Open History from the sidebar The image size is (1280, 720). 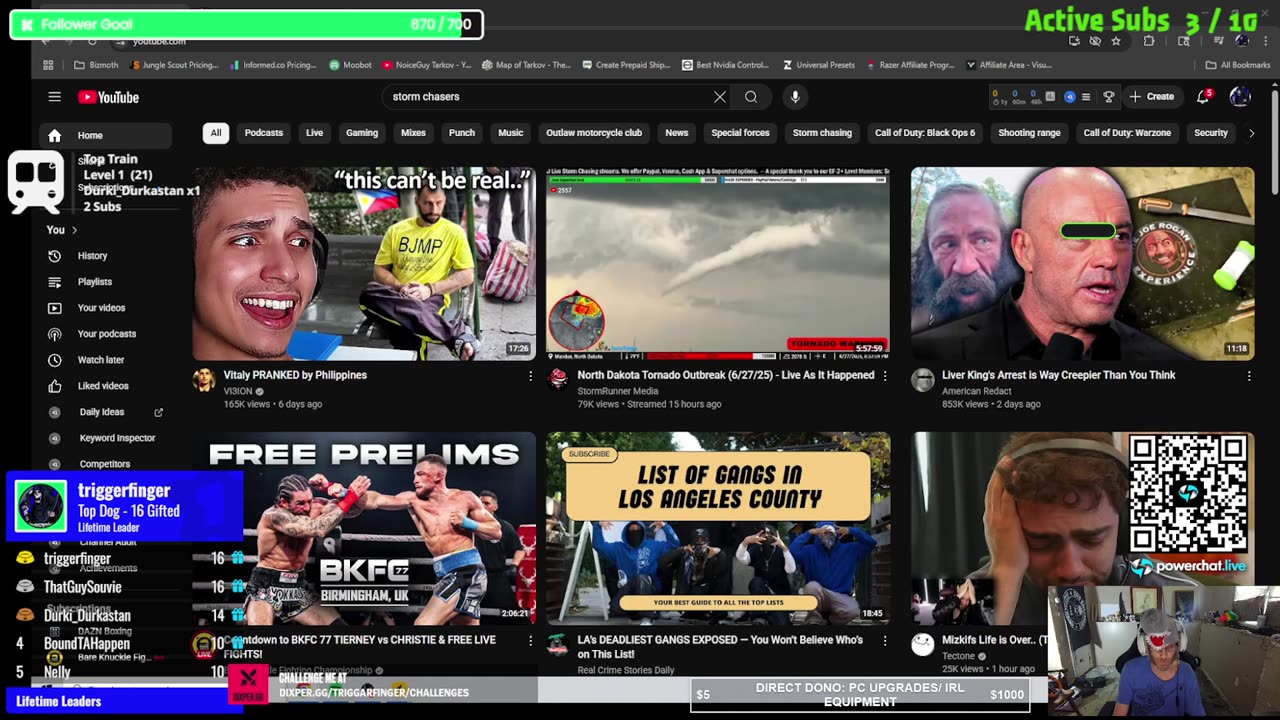coord(92,256)
